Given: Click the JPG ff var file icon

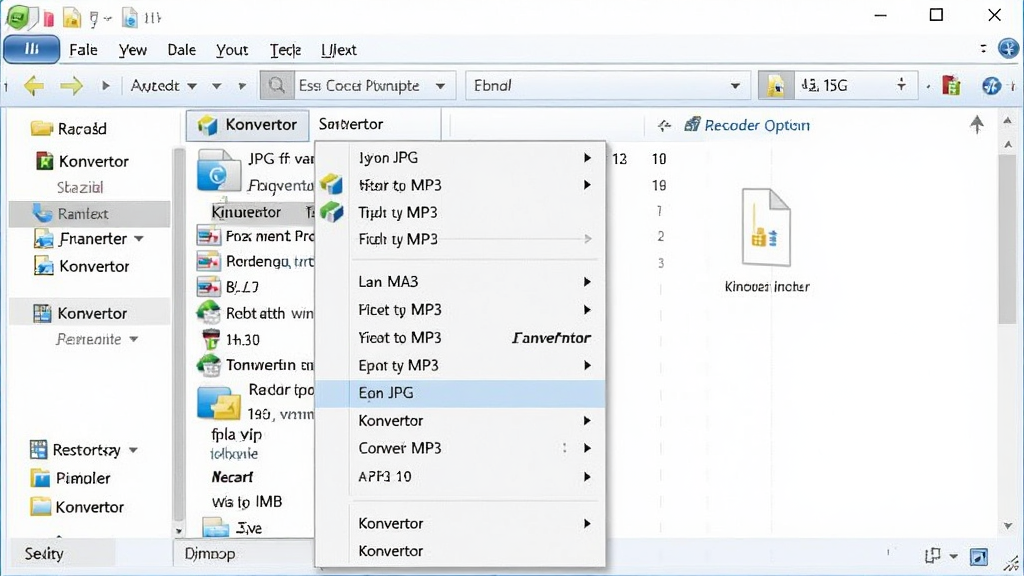Looking at the screenshot, I should tap(219, 170).
